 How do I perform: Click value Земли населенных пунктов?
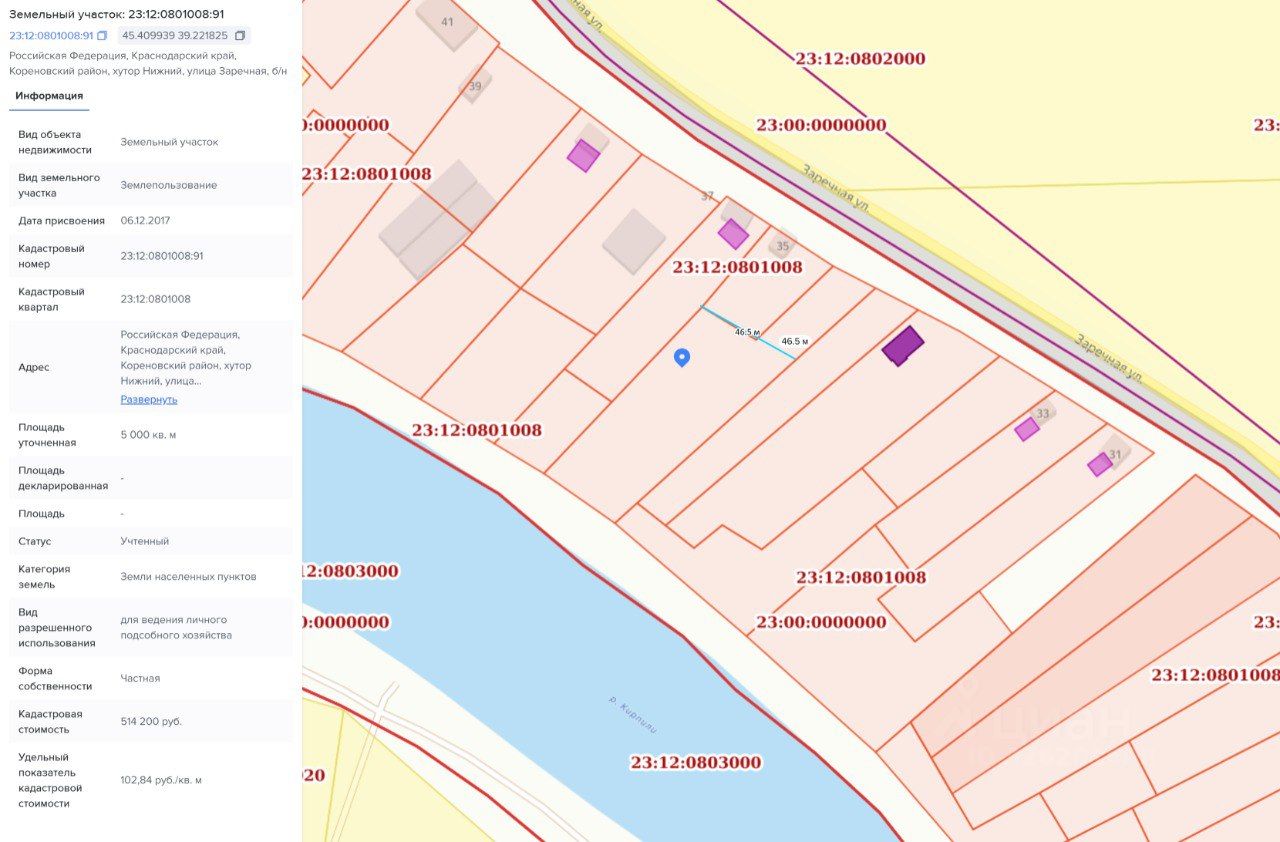pyautogui.click(x=189, y=576)
